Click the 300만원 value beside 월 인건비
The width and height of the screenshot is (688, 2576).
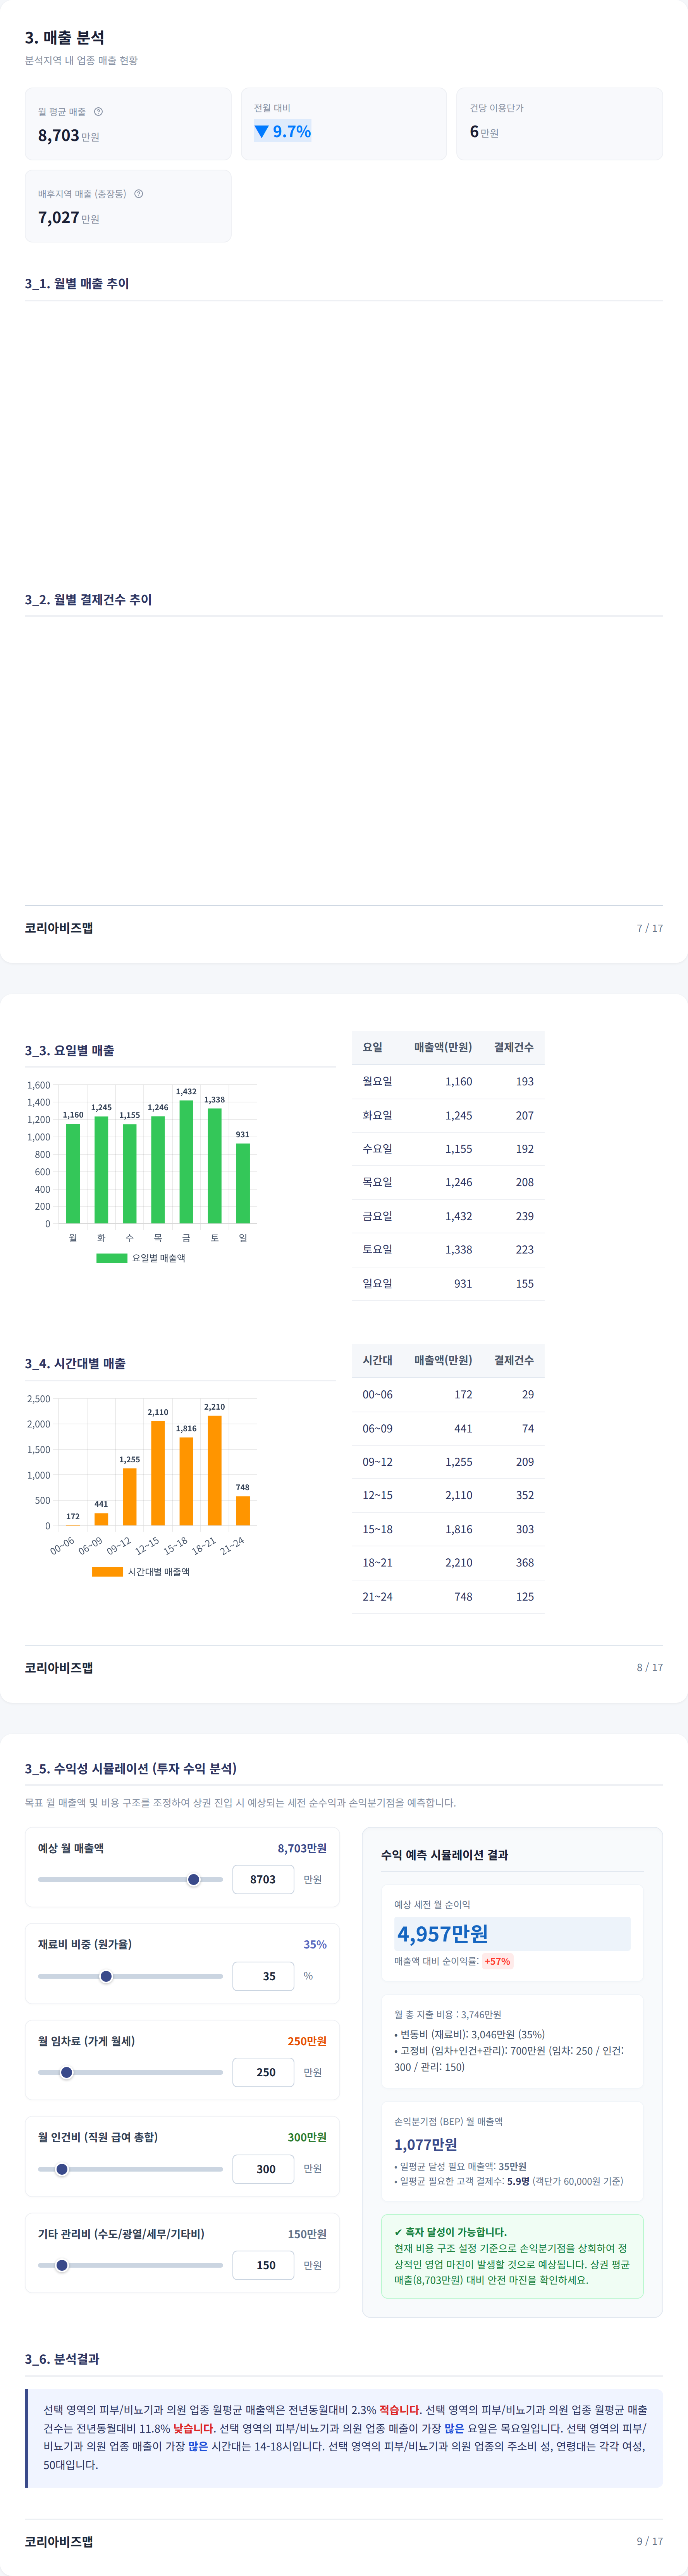[307, 2137]
